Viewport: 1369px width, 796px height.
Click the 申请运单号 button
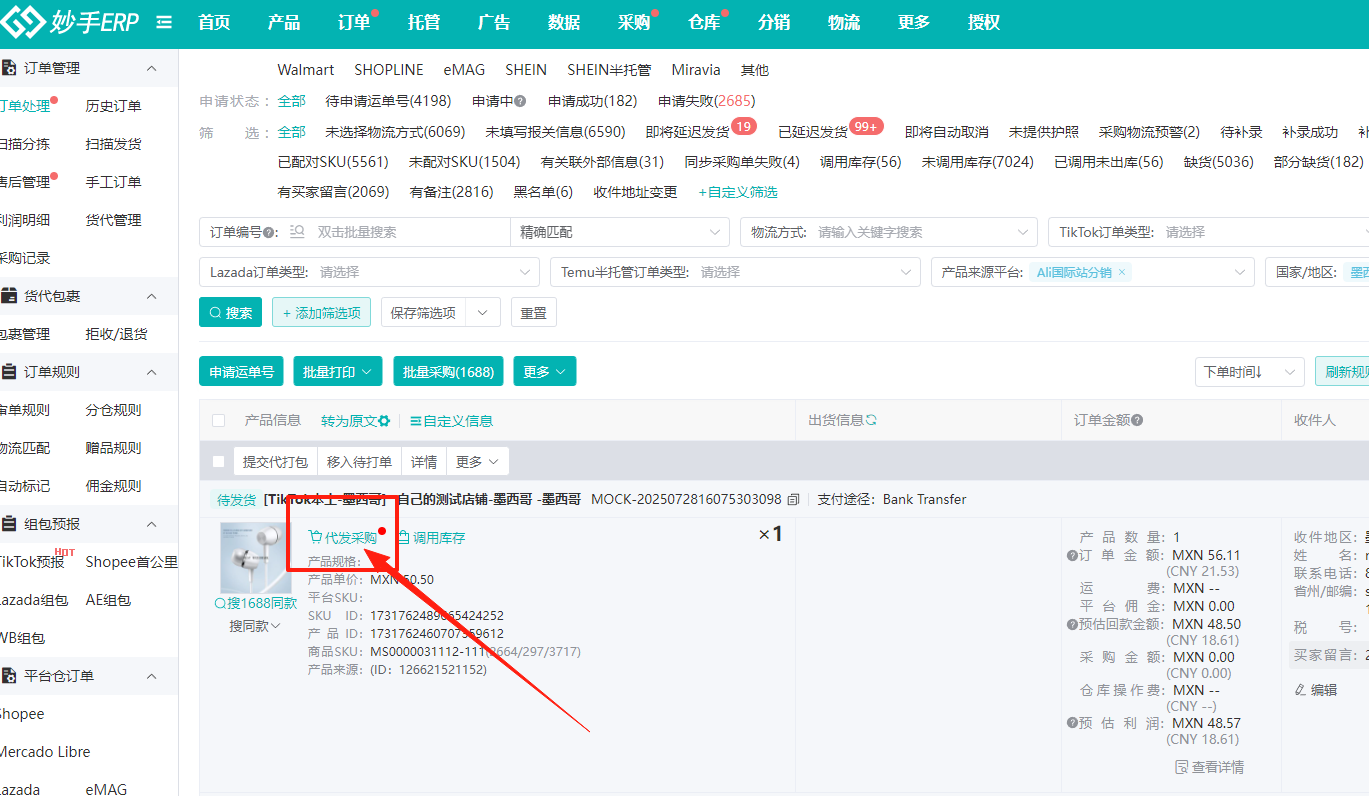pyautogui.click(x=241, y=371)
